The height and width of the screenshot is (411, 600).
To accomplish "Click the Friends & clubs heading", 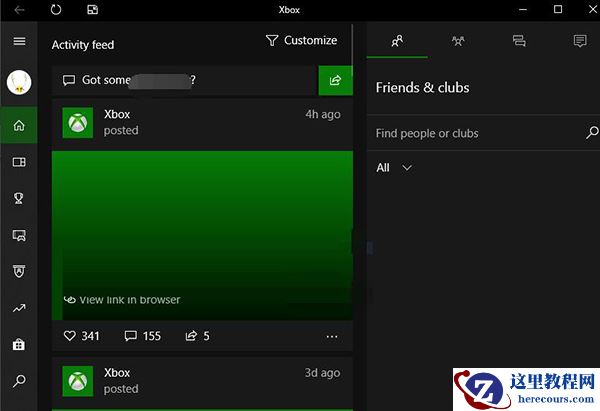I will (x=422, y=88).
